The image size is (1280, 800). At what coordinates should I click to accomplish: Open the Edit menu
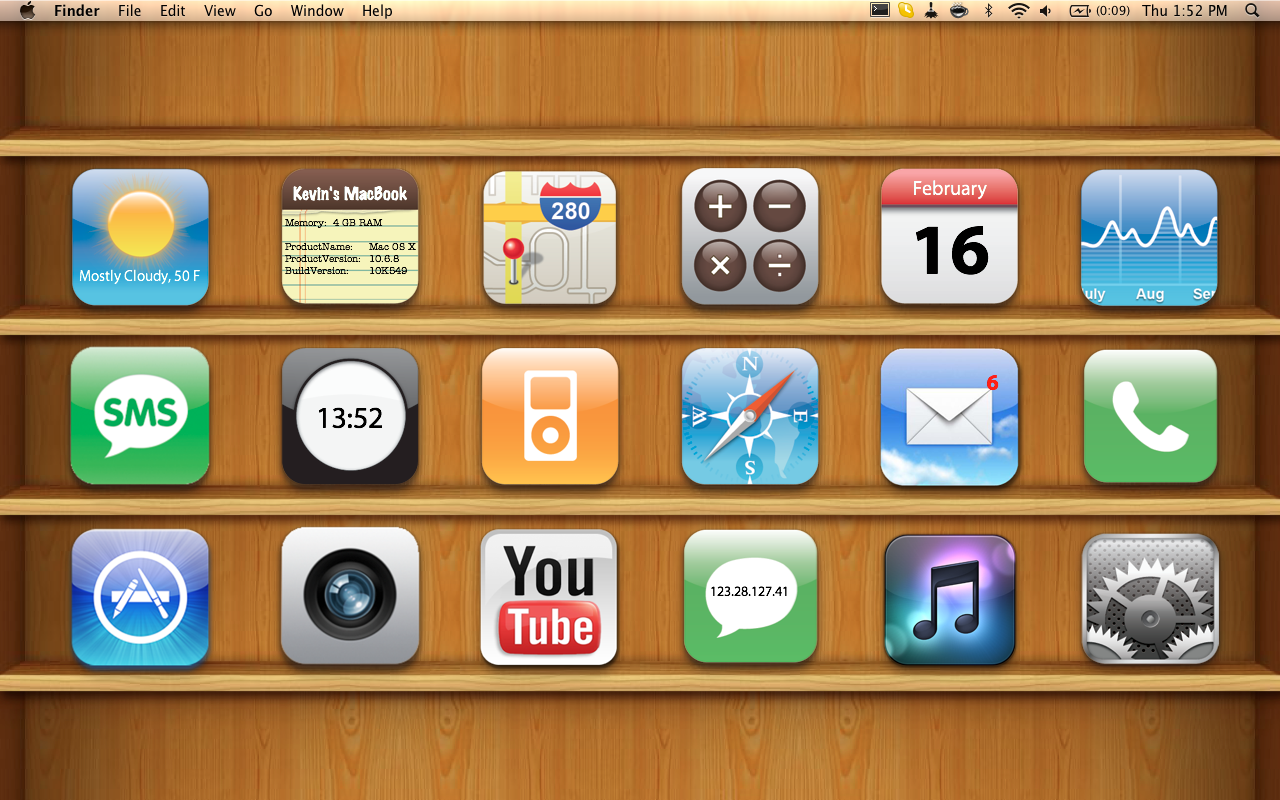173,11
